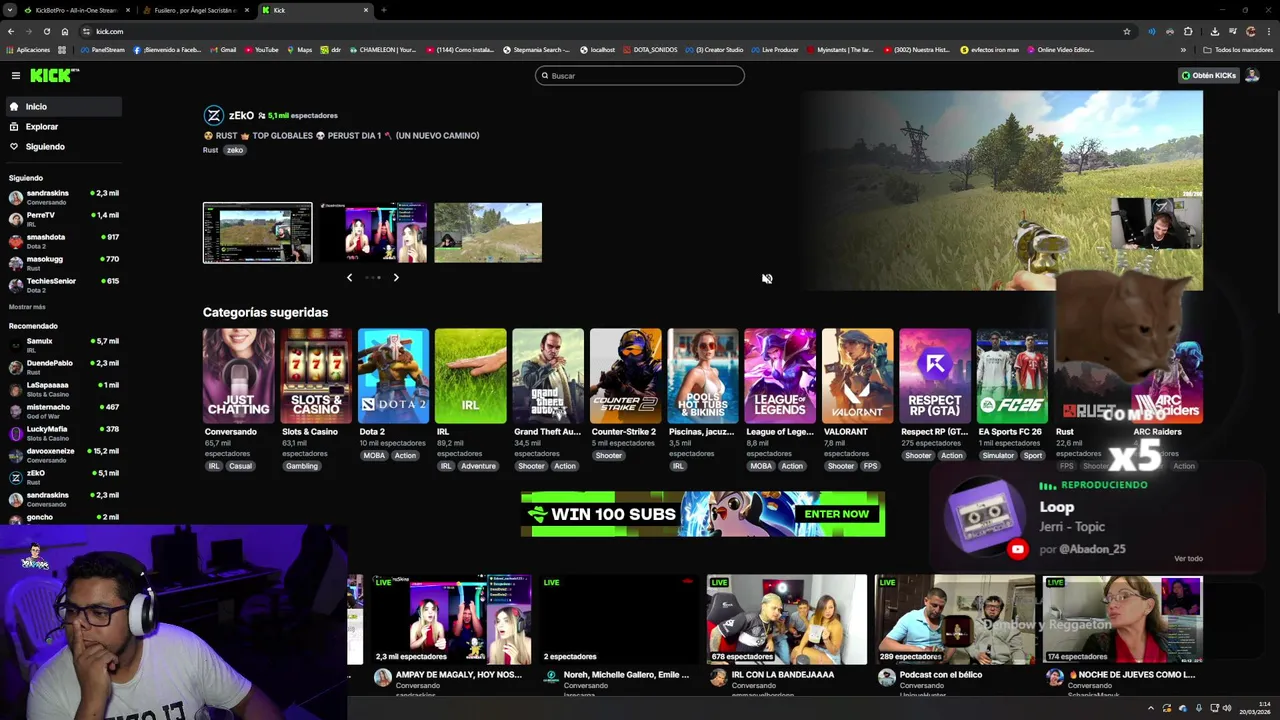Viewport: 1280px width, 720px height.
Task: Switch to the KickBotPro browser tab
Action: click(x=76, y=10)
